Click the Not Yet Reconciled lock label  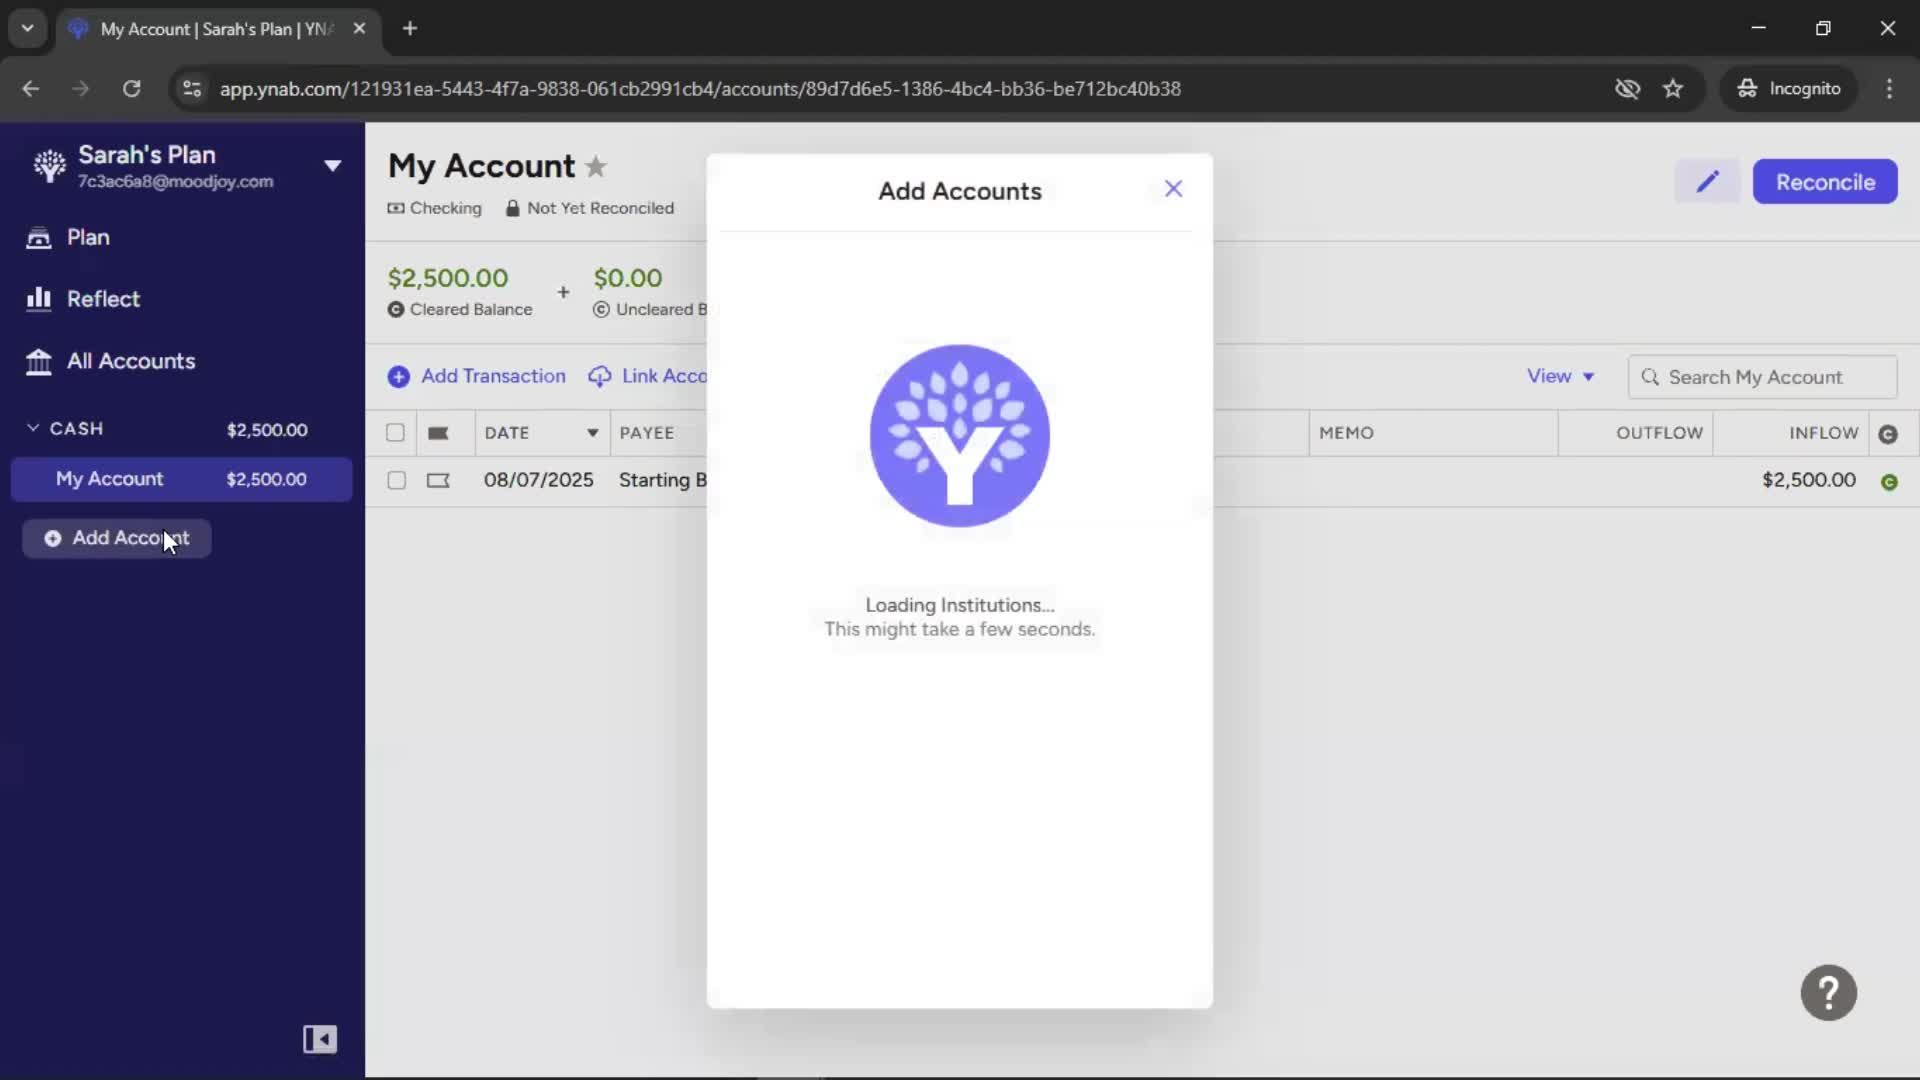[590, 208]
